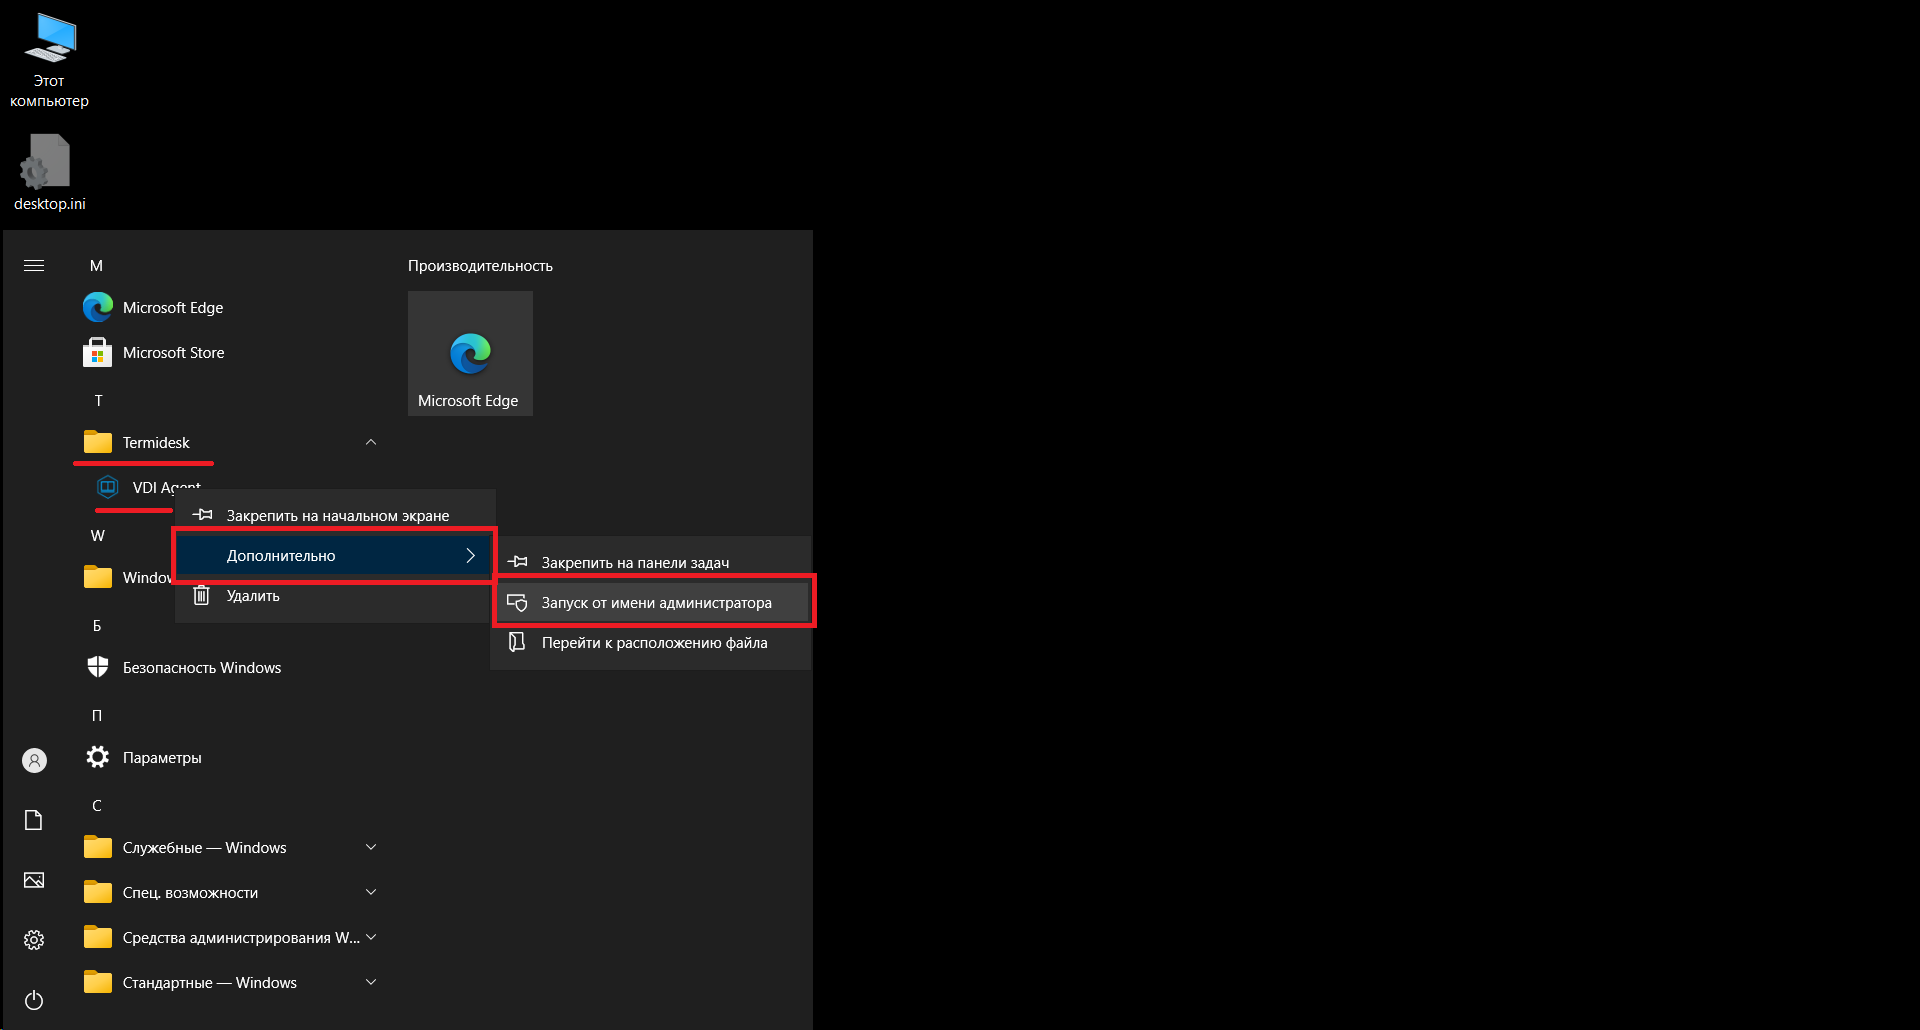Image resolution: width=1920 pixels, height=1030 pixels.
Task: Click the Termidesk folder name
Action: pos(156,442)
